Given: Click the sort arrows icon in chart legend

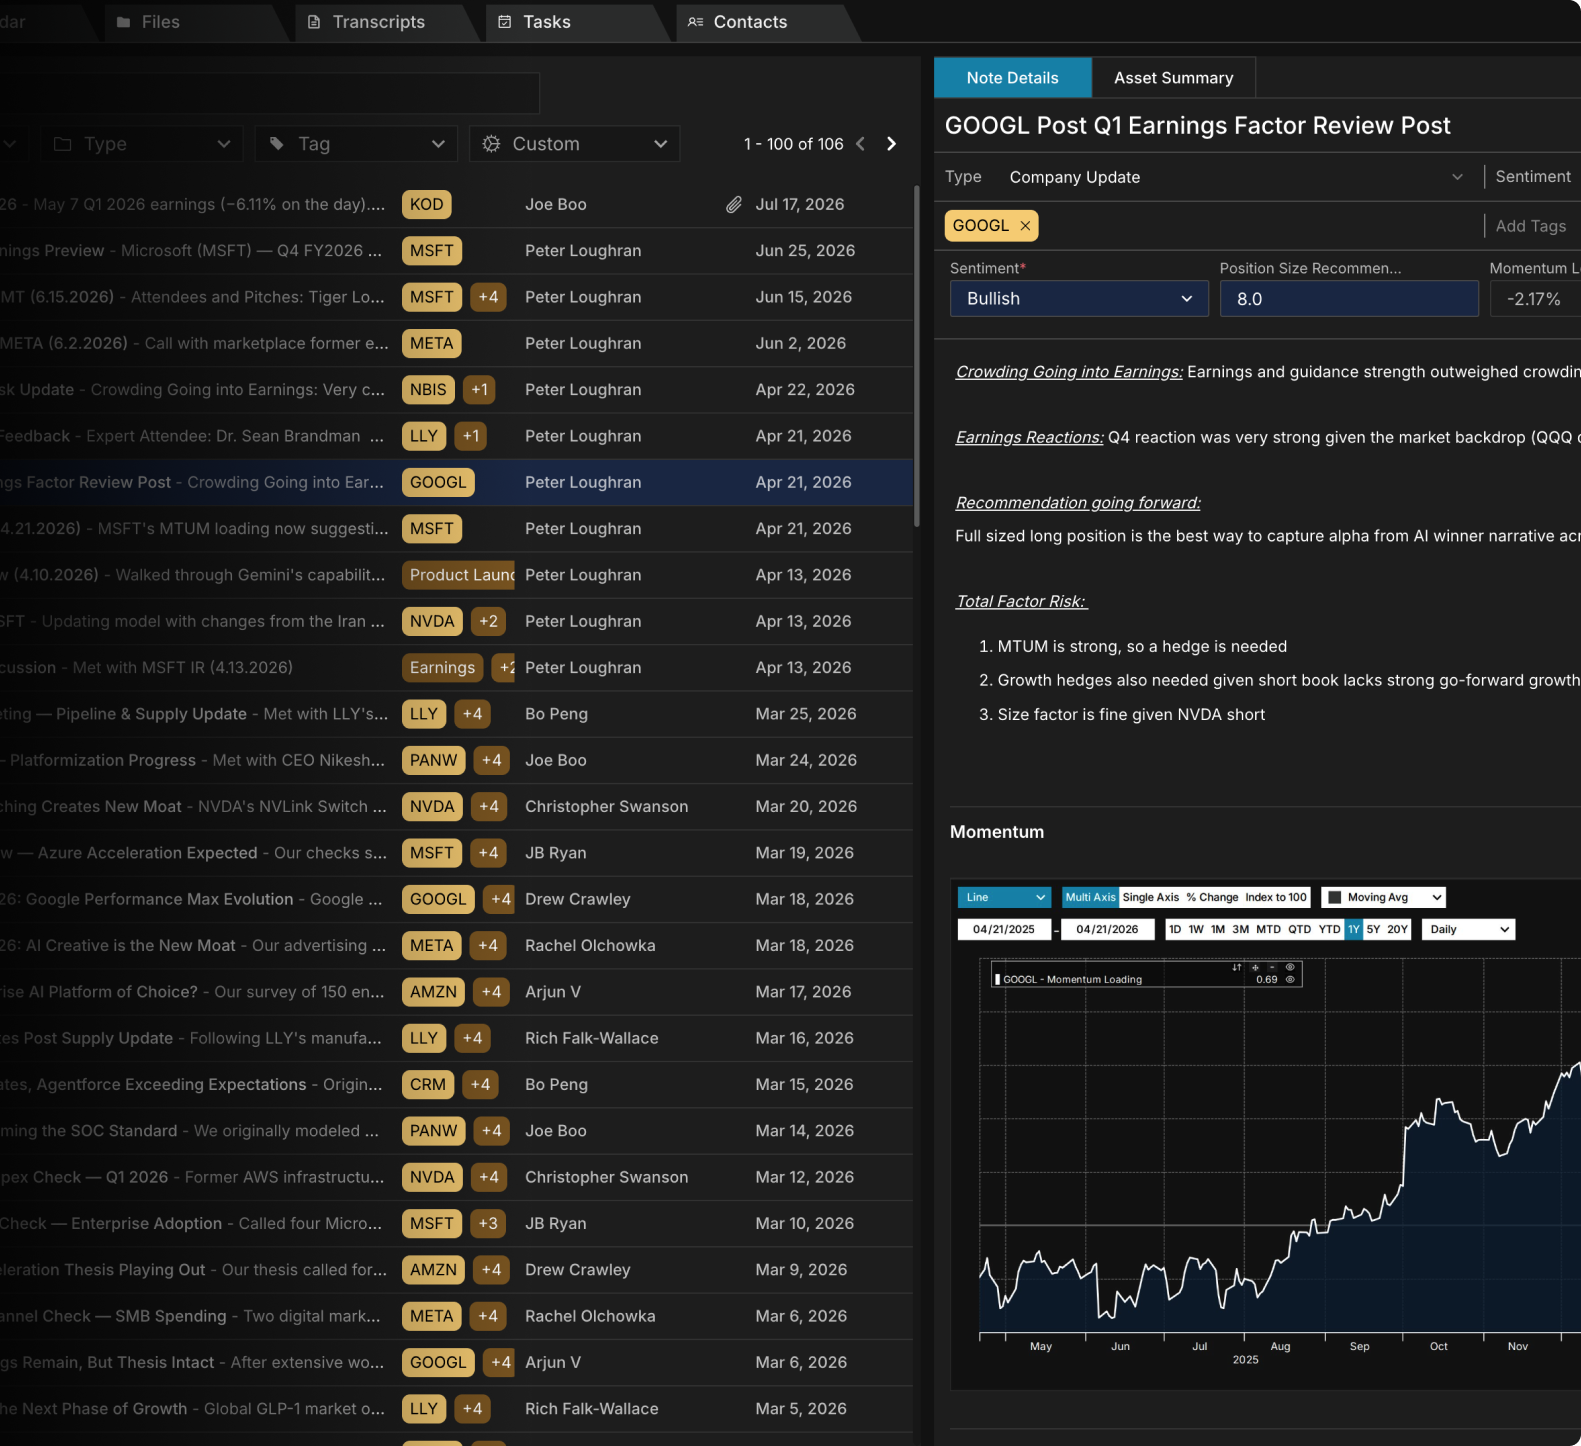Looking at the screenshot, I should pos(1237,967).
